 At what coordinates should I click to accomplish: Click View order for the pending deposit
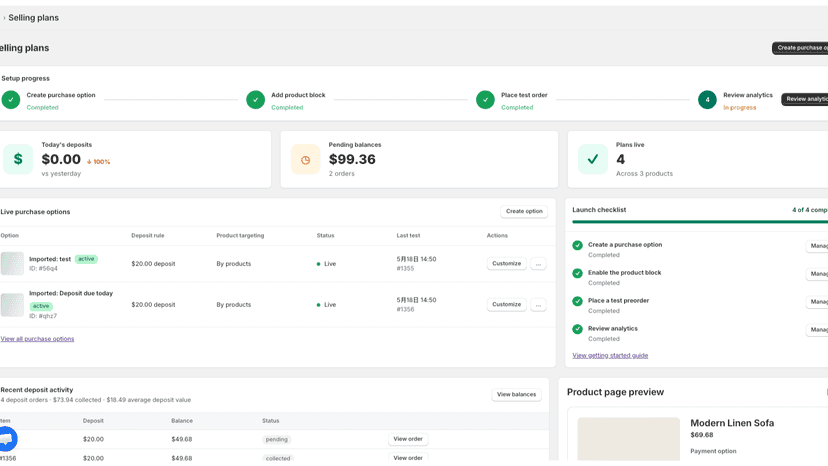tap(408, 439)
